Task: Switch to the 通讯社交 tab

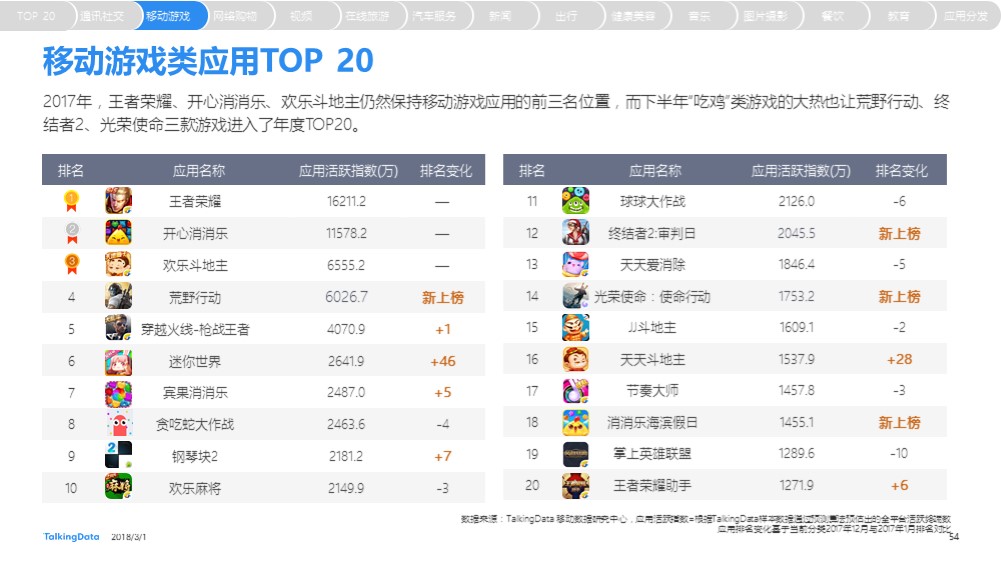Action: [102, 16]
